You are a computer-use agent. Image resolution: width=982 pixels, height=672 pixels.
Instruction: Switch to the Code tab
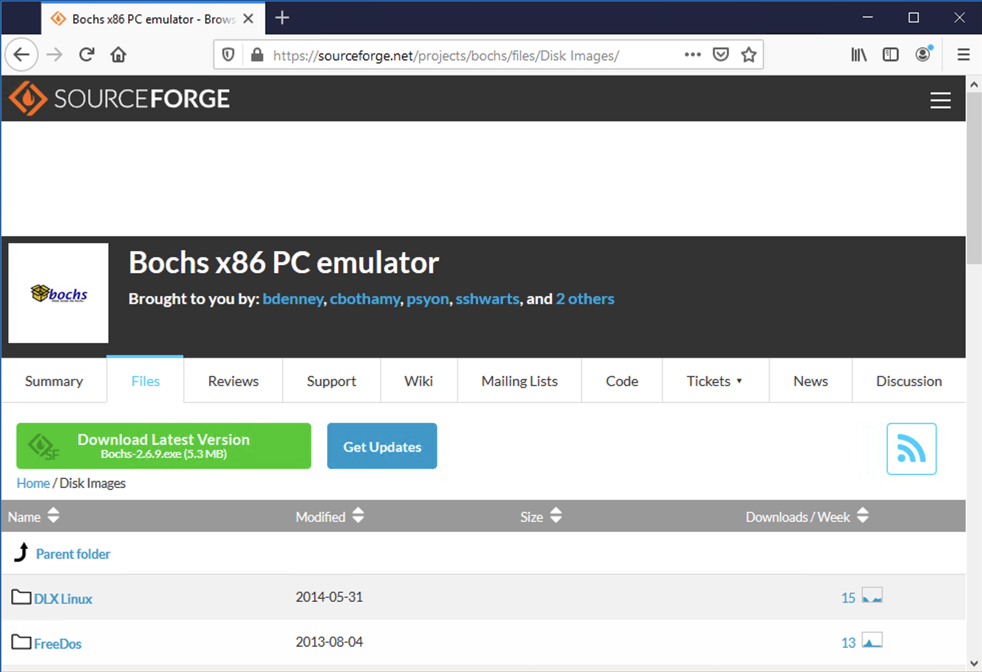(x=622, y=381)
